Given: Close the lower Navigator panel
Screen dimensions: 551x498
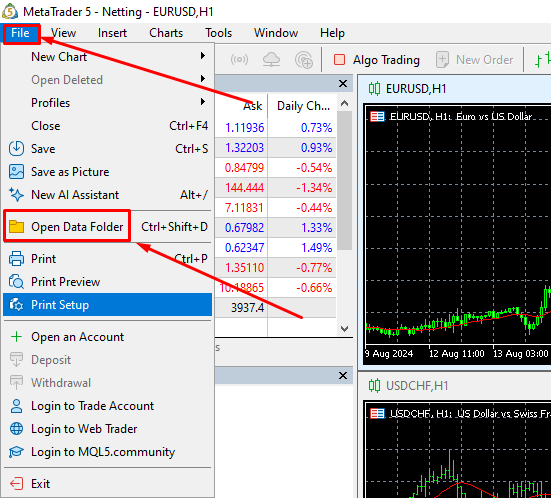Looking at the screenshot, I should [x=343, y=376].
